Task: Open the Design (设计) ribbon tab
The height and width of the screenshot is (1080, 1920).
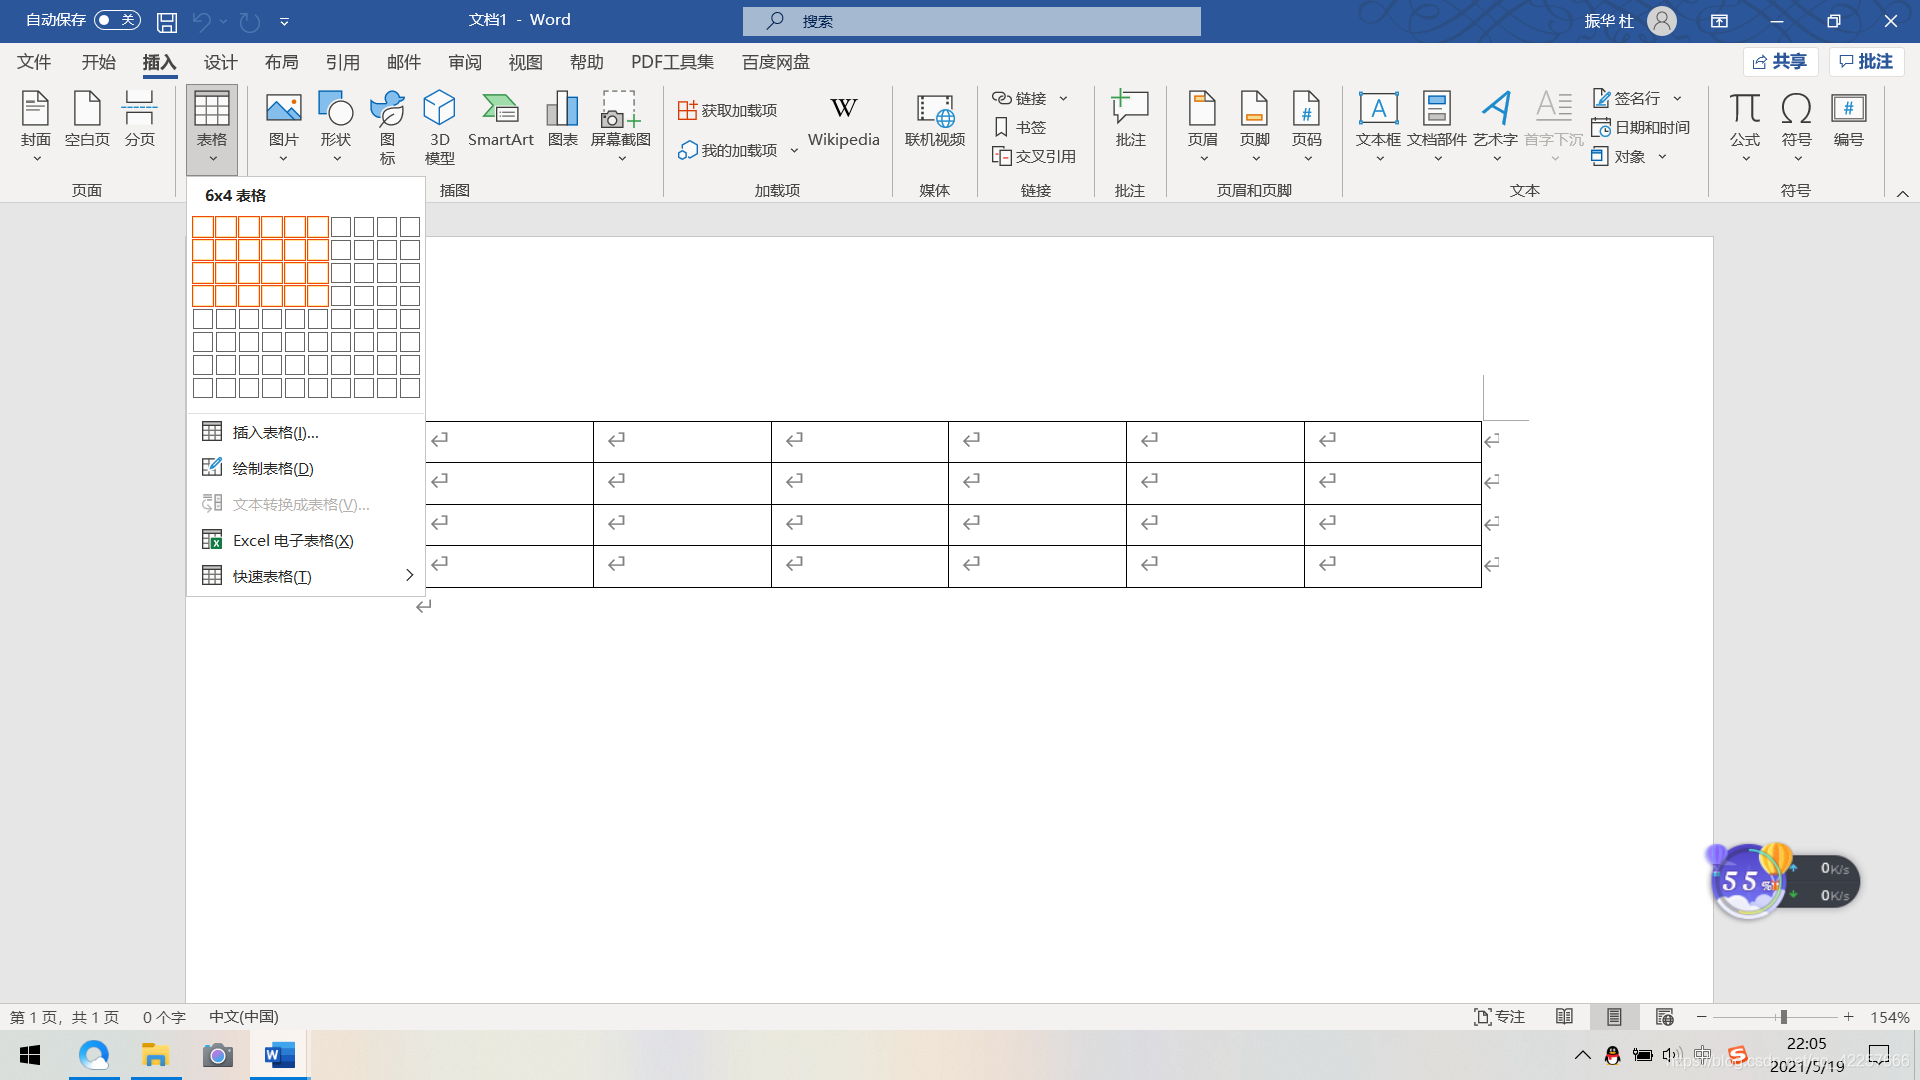Action: tap(220, 62)
